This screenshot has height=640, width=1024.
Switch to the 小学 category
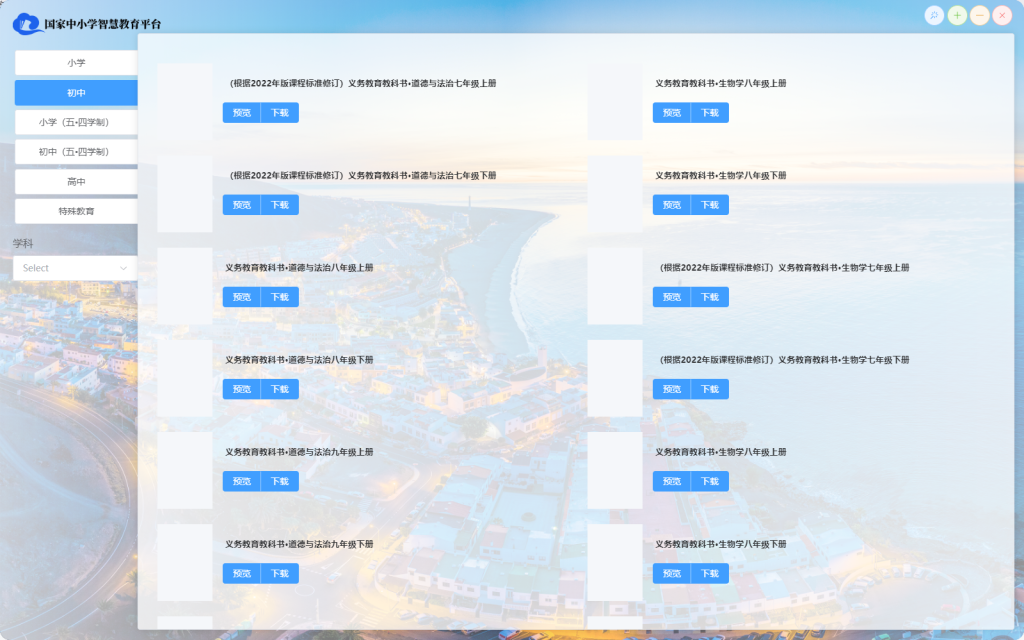[x=76, y=63]
